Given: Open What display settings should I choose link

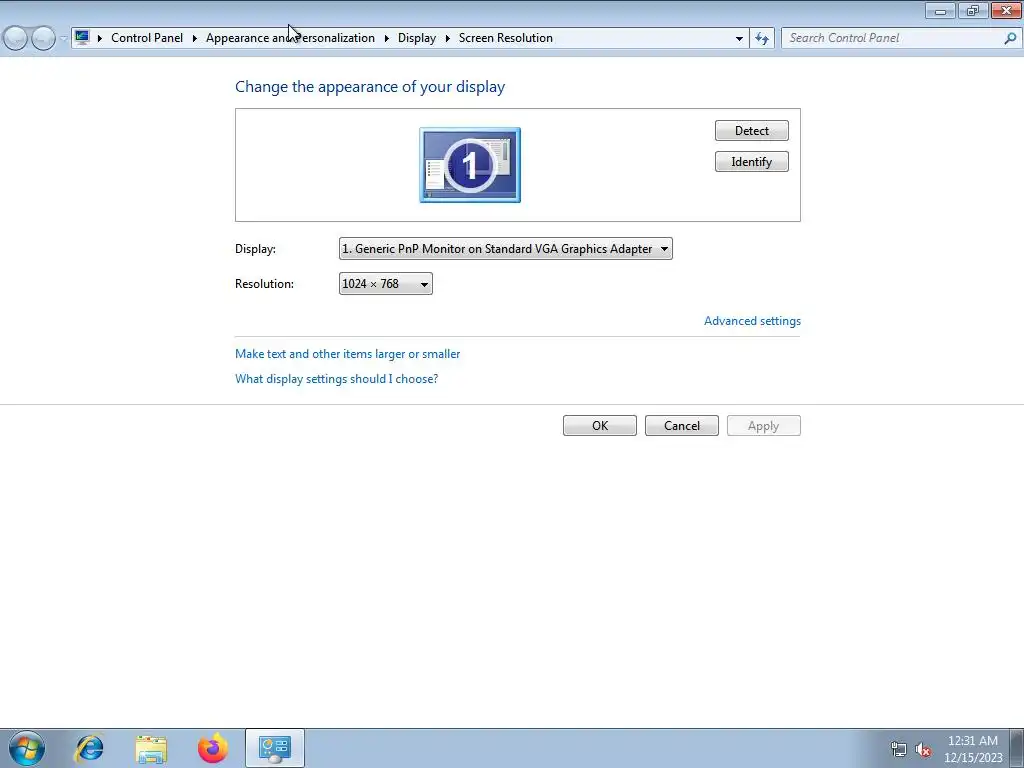Looking at the screenshot, I should coord(336,379).
